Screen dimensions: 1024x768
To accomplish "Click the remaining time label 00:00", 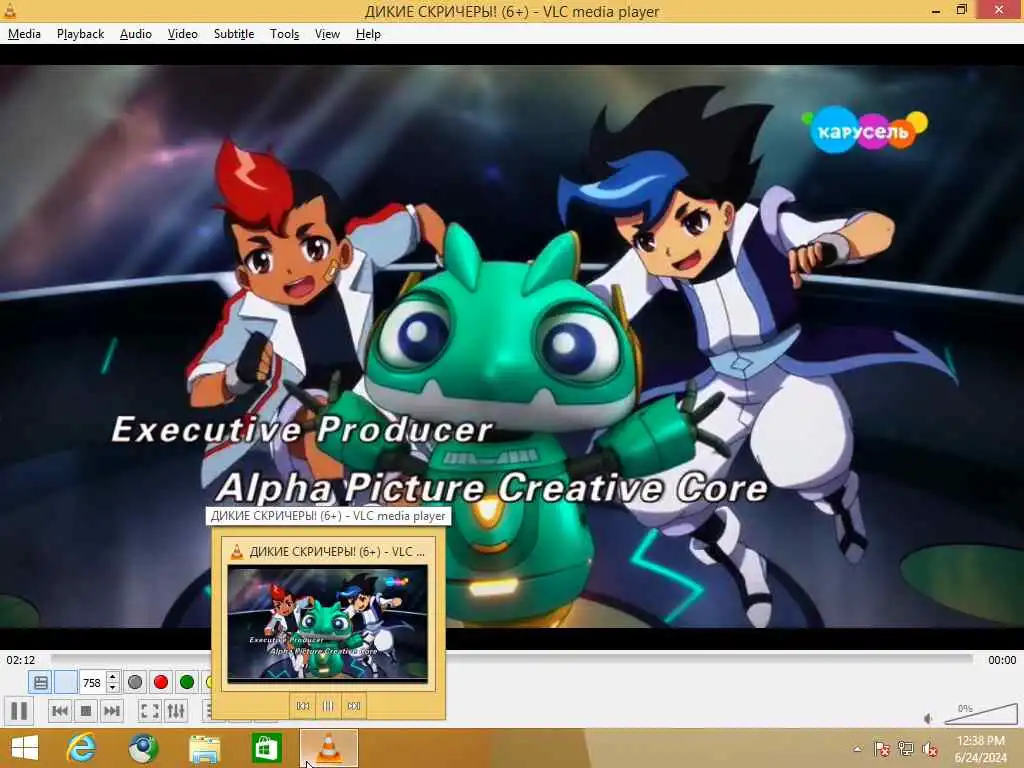I will pyautogui.click(x=1002, y=660).
